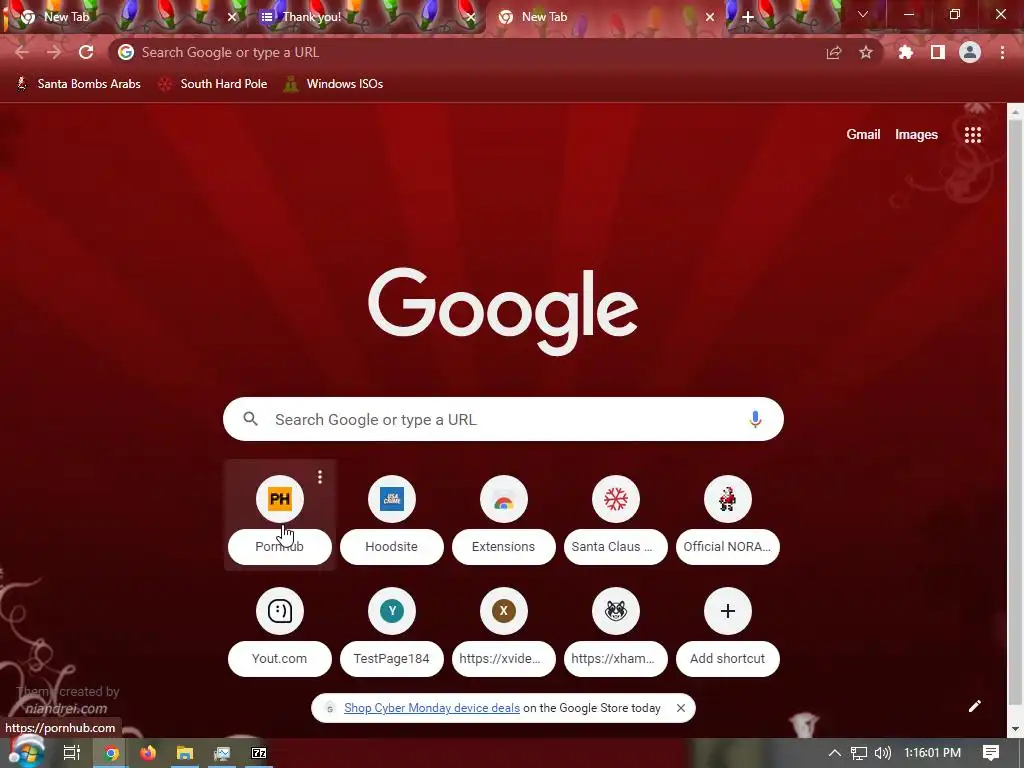Open 7-Zip from the taskbar

259,753
